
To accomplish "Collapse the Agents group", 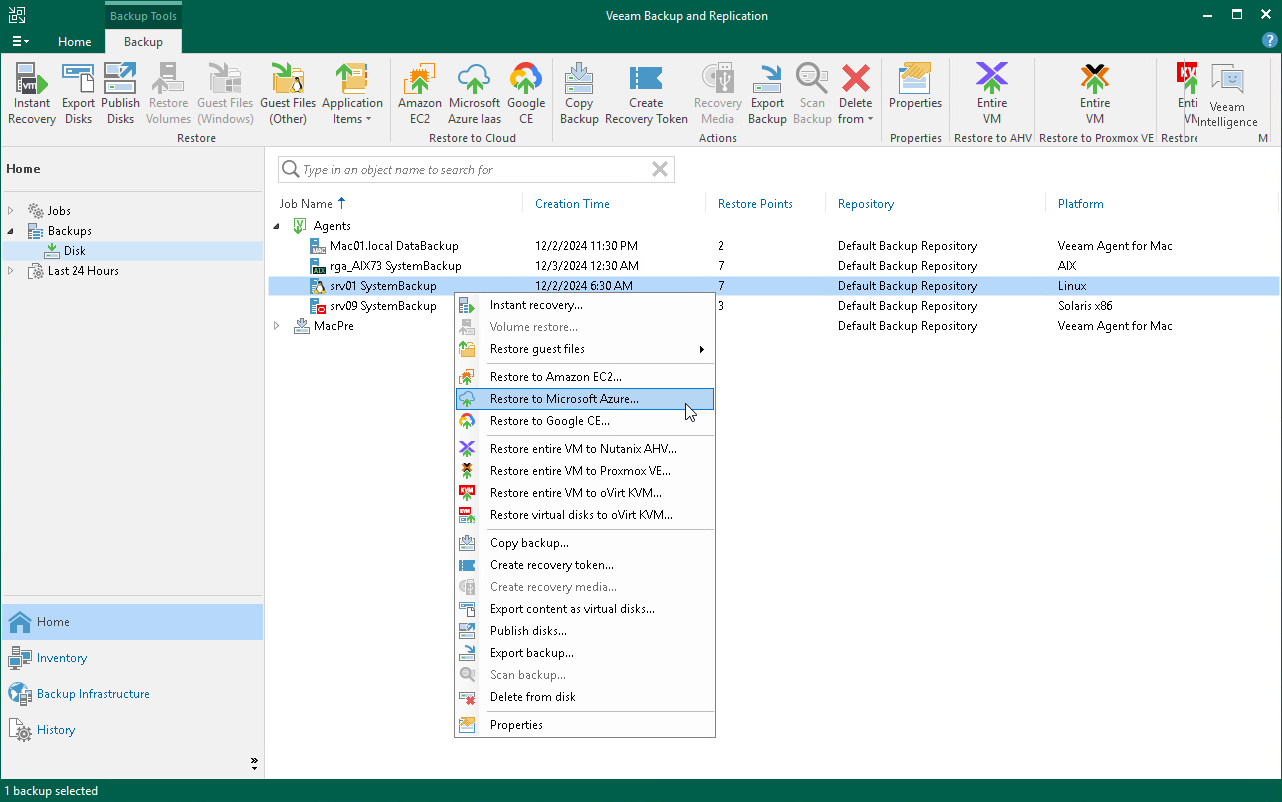I will pyautogui.click(x=277, y=226).
